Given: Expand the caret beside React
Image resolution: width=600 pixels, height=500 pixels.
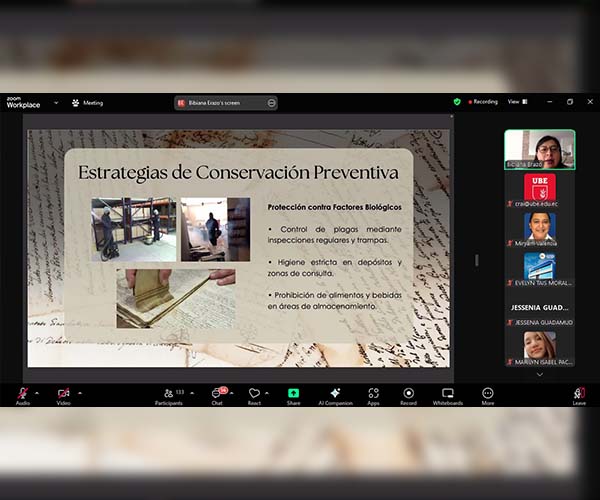Looking at the screenshot, I should [267, 393].
